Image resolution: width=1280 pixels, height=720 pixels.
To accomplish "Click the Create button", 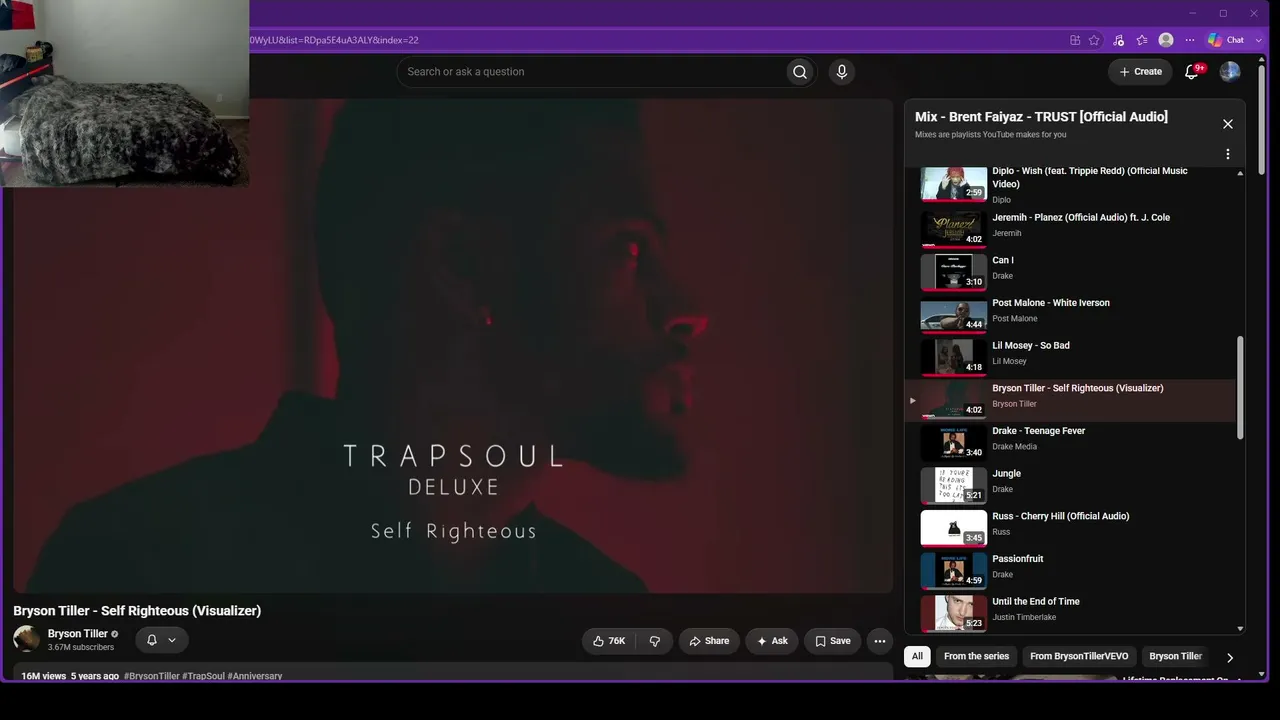I will tap(1140, 72).
